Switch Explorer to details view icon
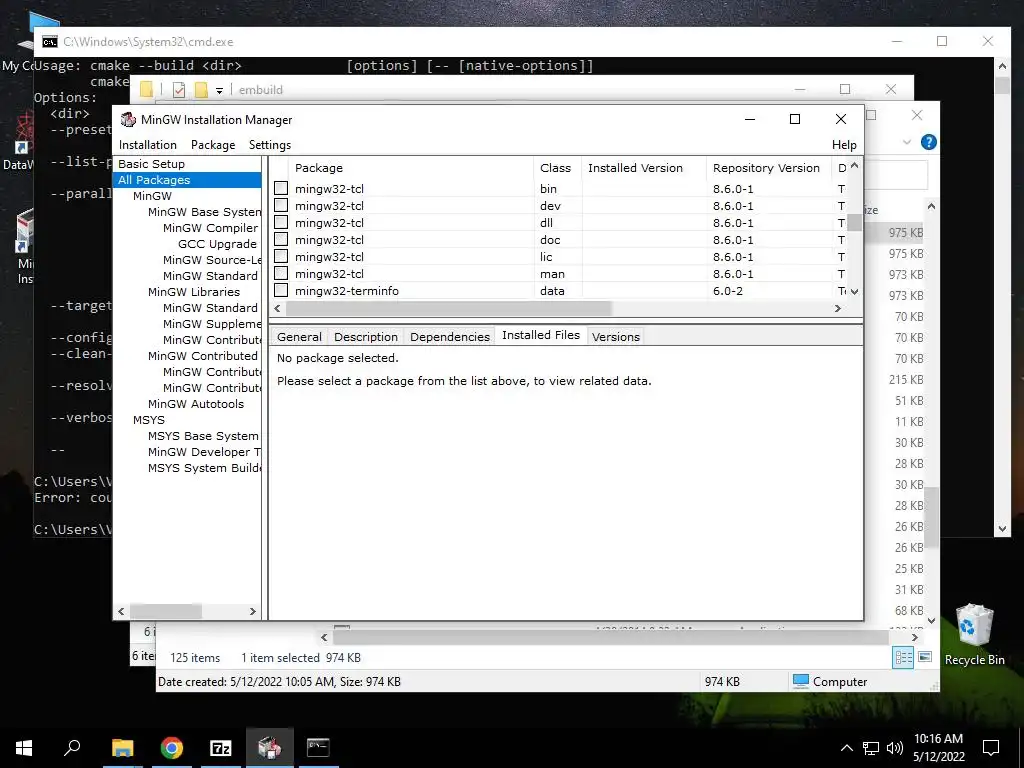The width and height of the screenshot is (1024, 768). coord(903,658)
